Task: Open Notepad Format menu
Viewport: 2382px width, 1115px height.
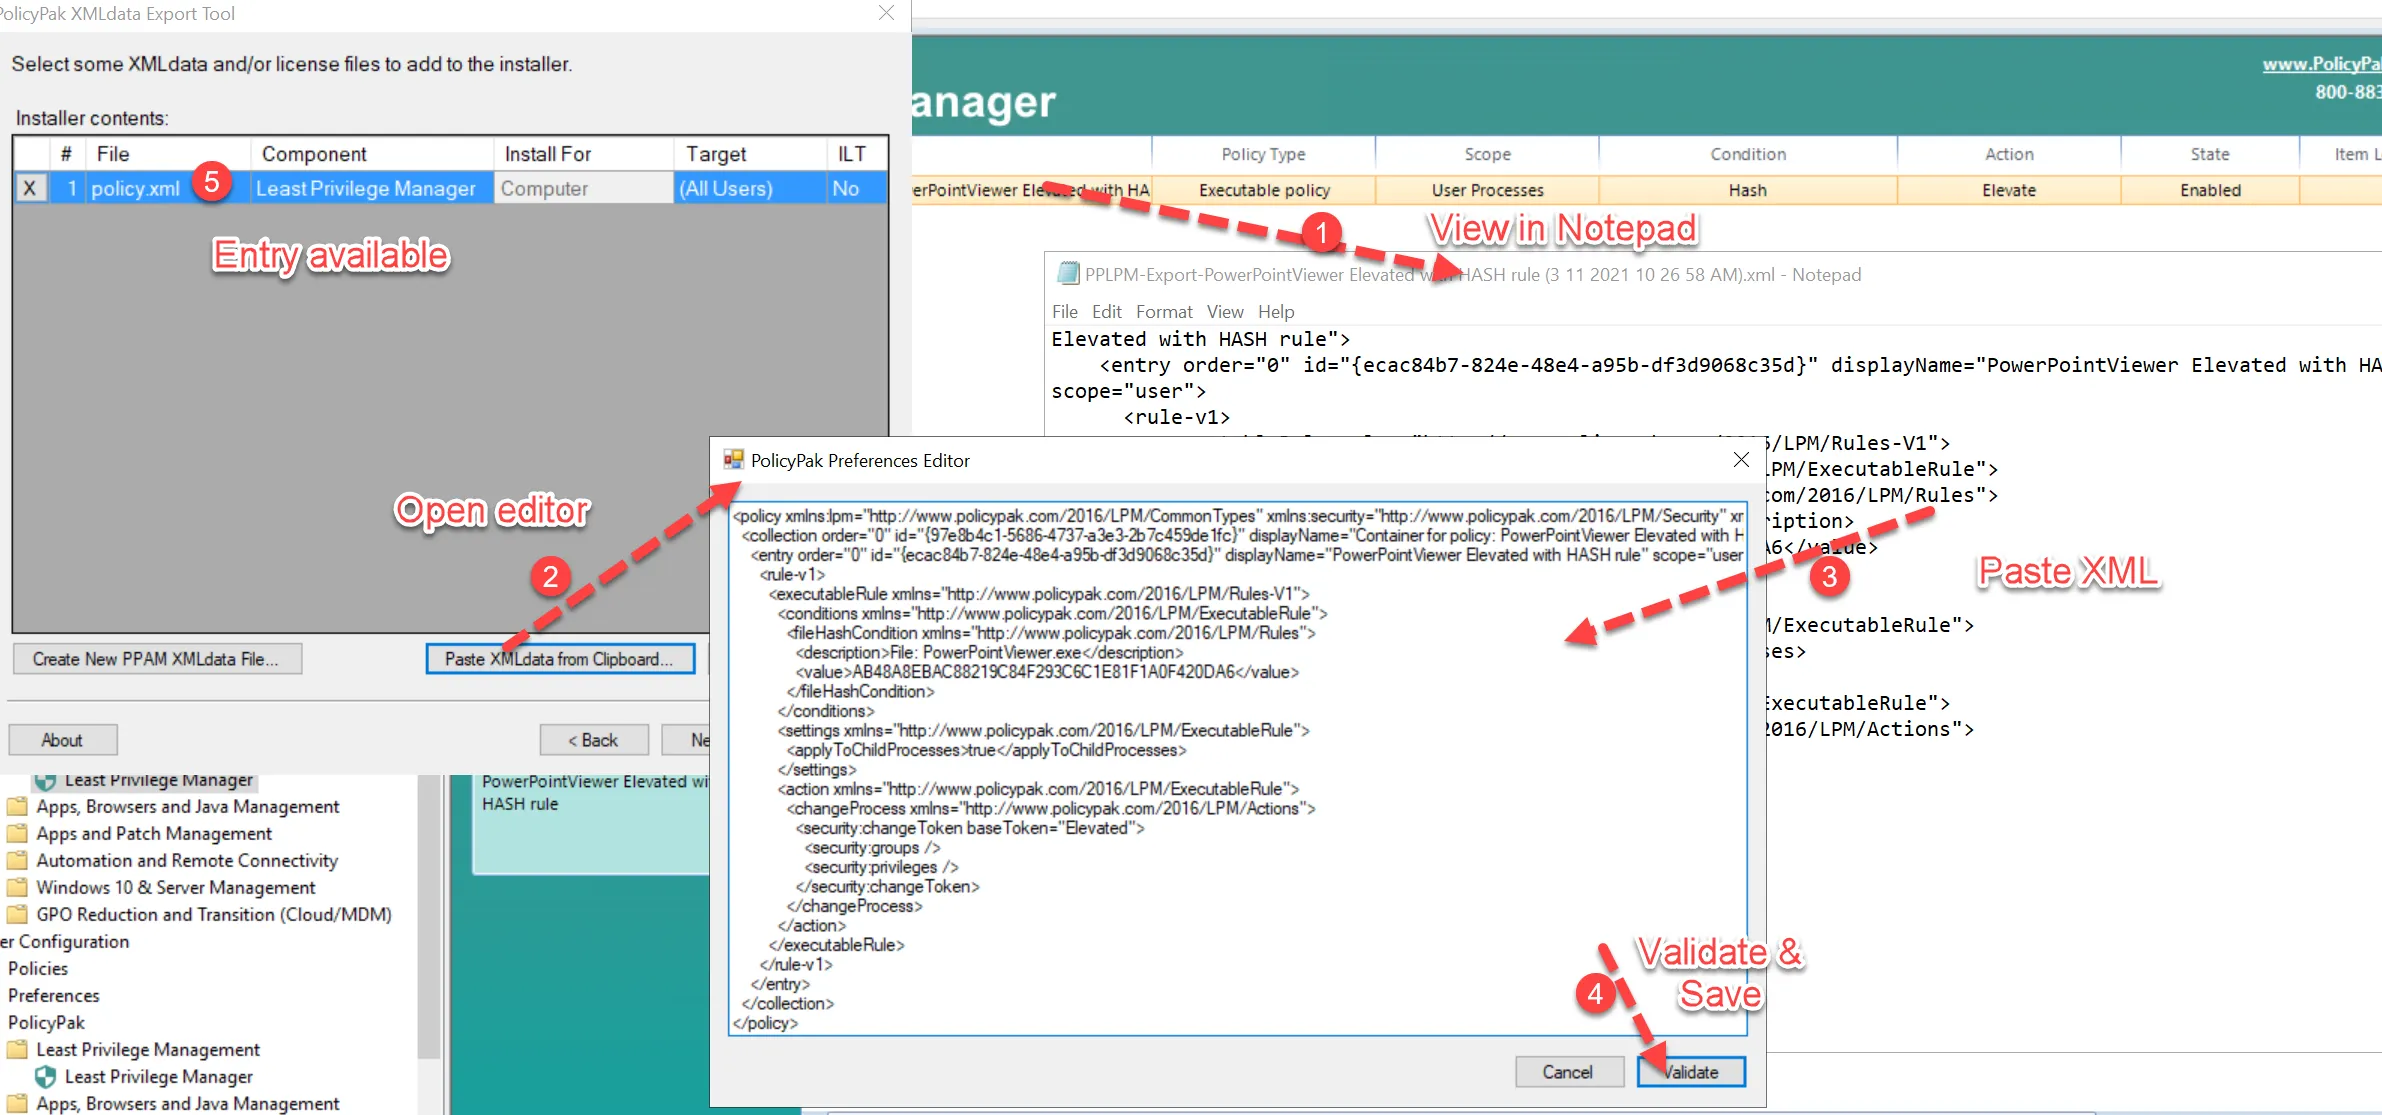Action: tap(1164, 311)
